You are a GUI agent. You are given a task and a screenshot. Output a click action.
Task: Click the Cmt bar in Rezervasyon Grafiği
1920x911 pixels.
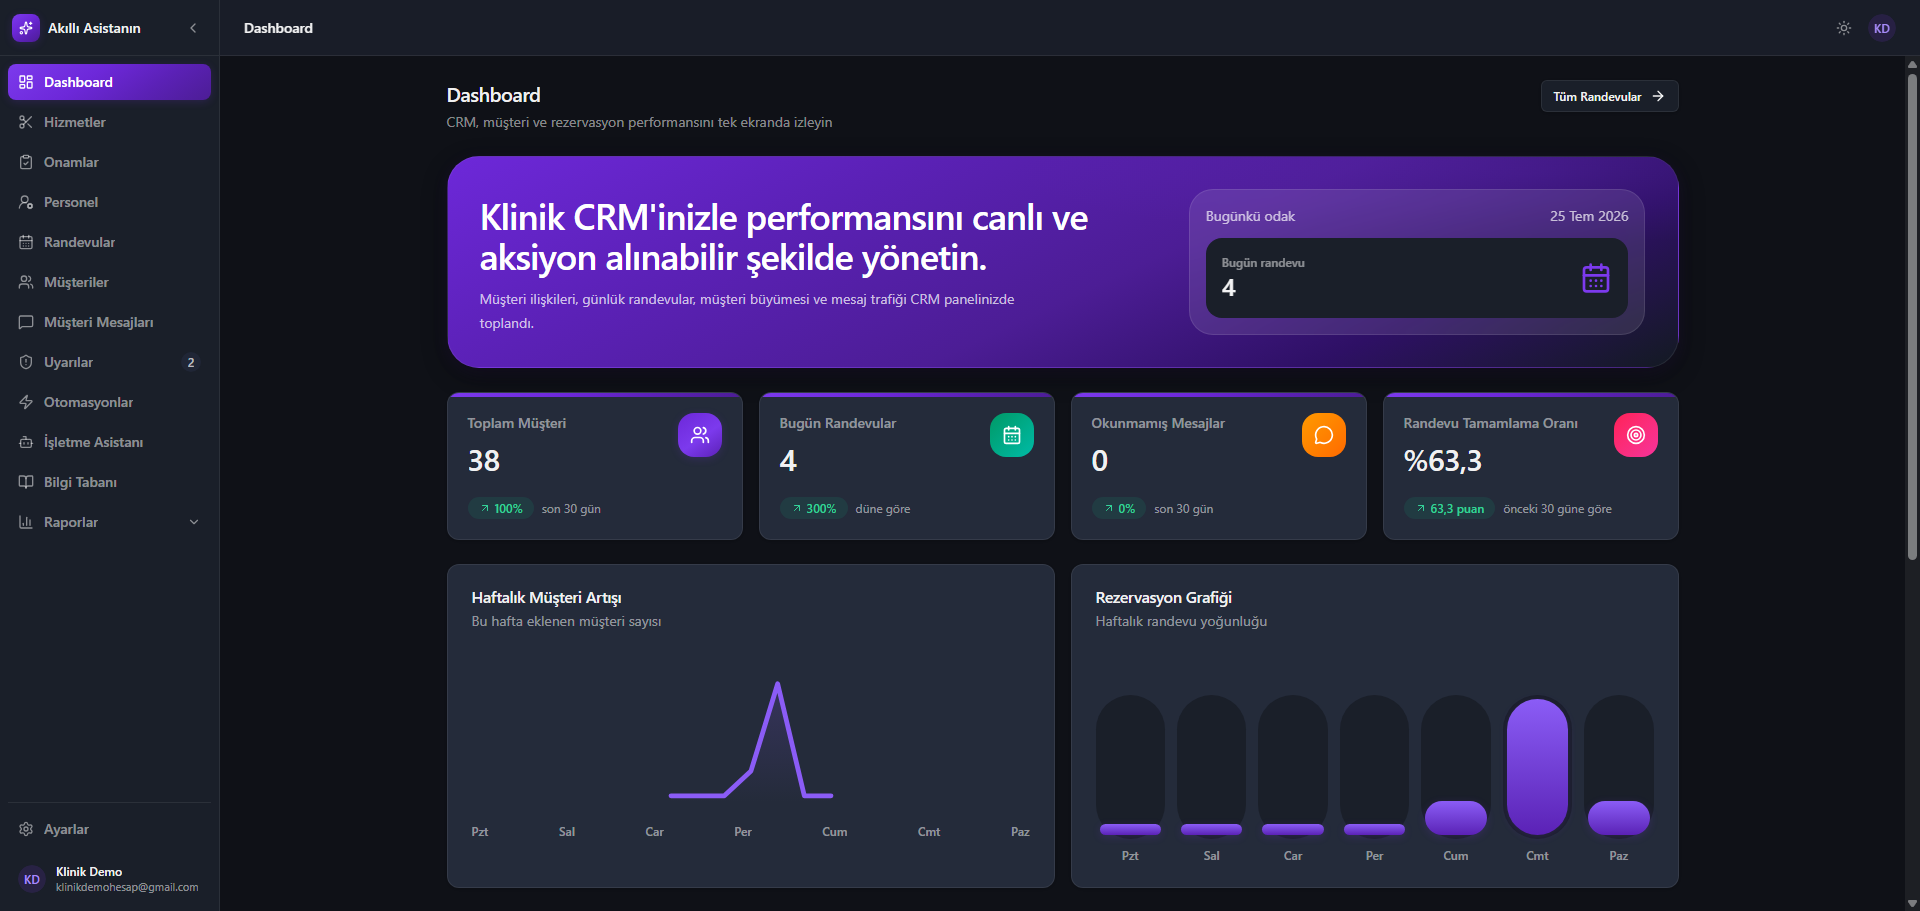1537,766
